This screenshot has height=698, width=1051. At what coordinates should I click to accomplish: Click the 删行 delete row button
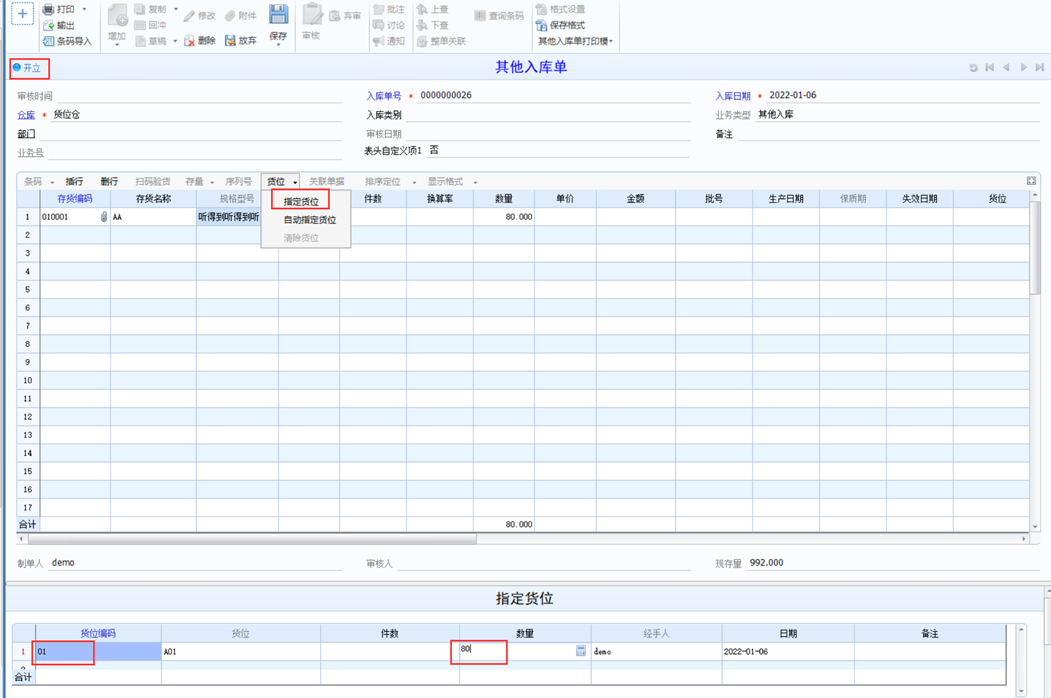(109, 182)
